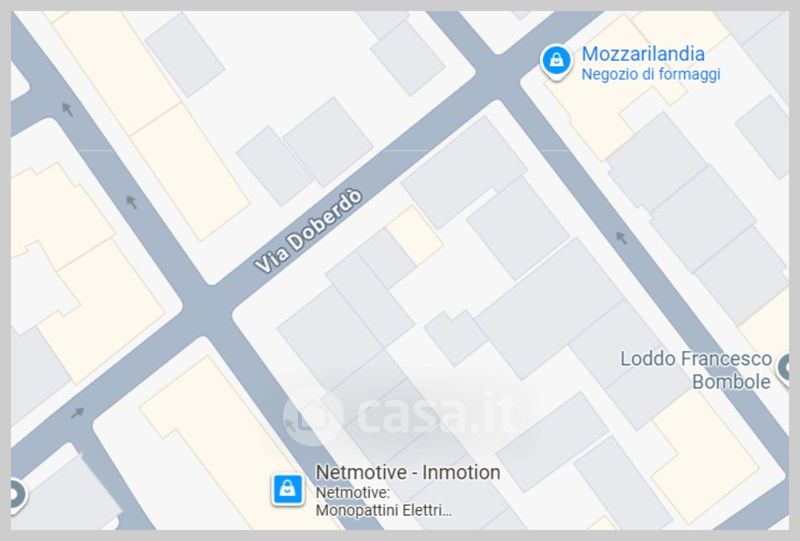Click the Via Doberdò street label

(x=308, y=231)
